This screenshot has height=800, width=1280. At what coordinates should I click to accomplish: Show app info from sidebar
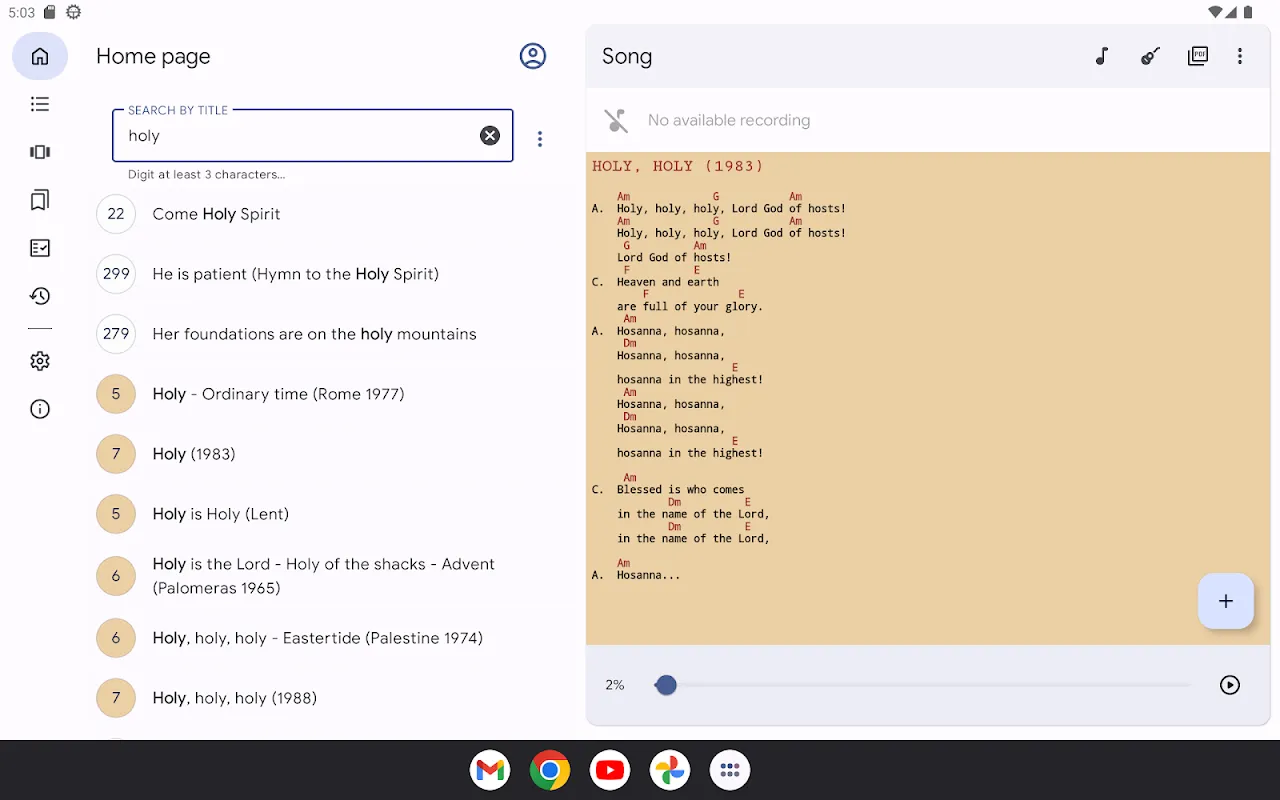40,409
